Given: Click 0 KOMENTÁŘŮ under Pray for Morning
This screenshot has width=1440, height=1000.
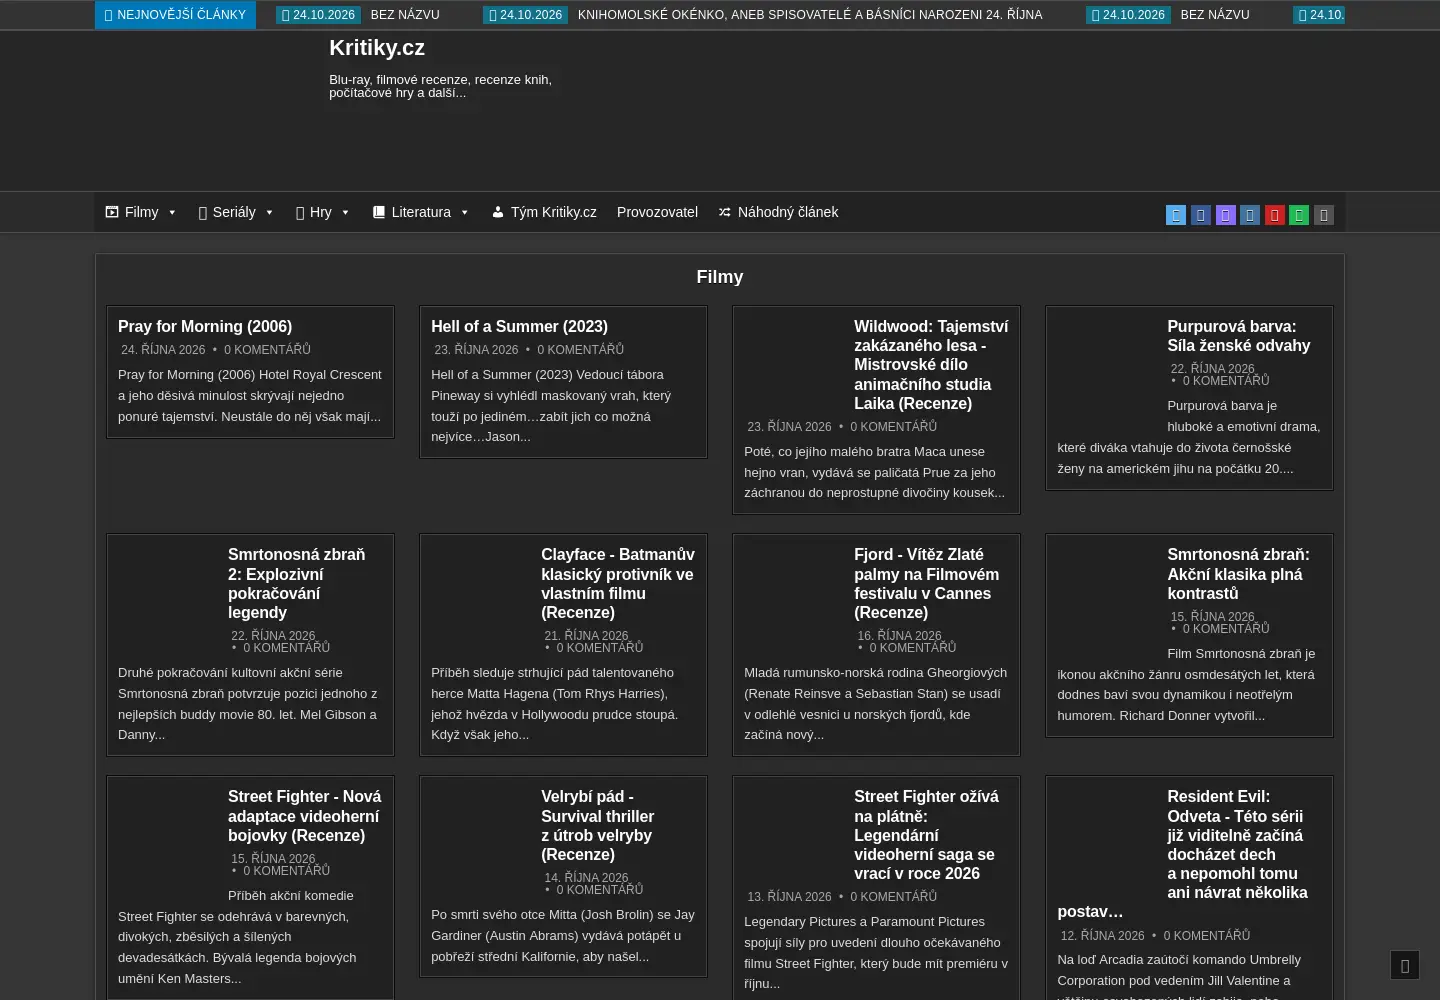Looking at the screenshot, I should [267, 350].
